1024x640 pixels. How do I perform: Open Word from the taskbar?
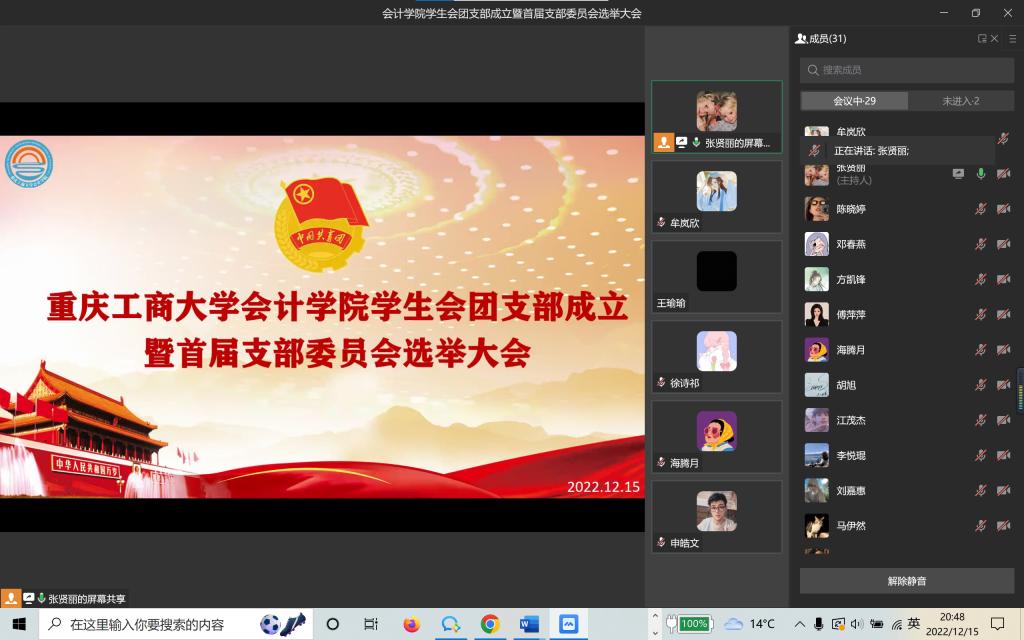pos(529,624)
